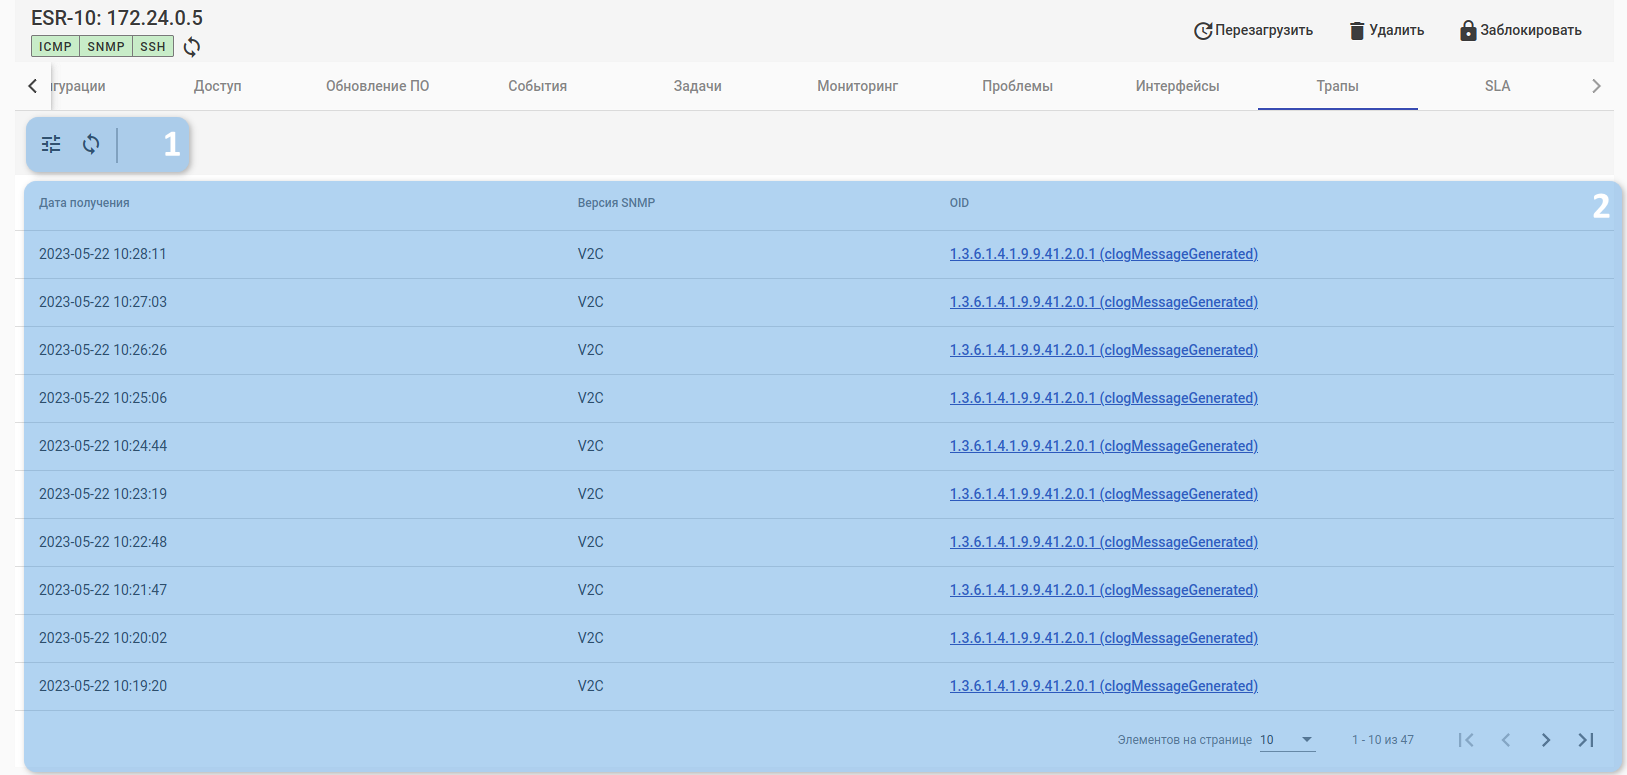Click the Версия SNMP column header
The width and height of the screenshot is (1627, 775).
pos(616,203)
